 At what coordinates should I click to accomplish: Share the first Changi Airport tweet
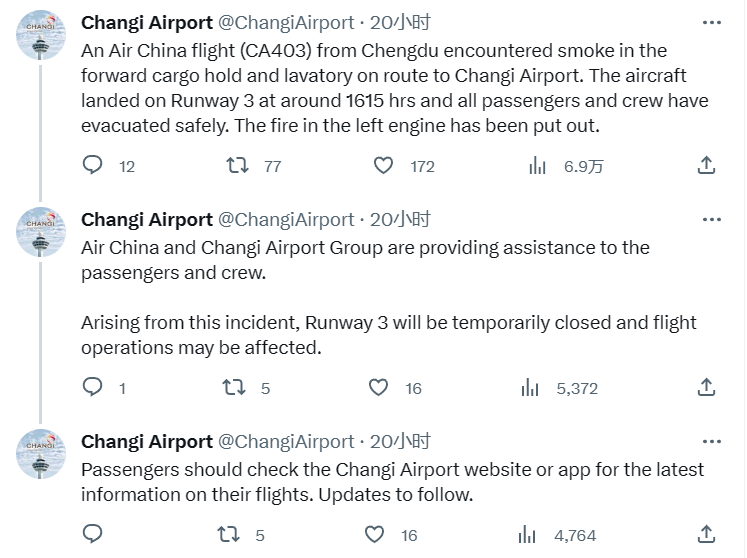pos(706,165)
